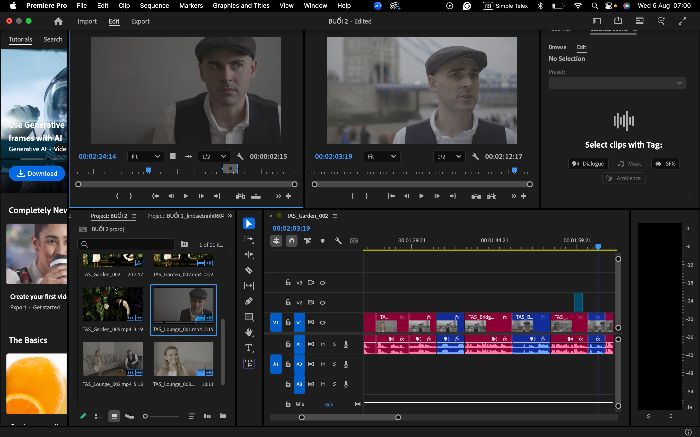Open the Markers menu
Viewport: 700px width, 437px height.
click(191, 6)
